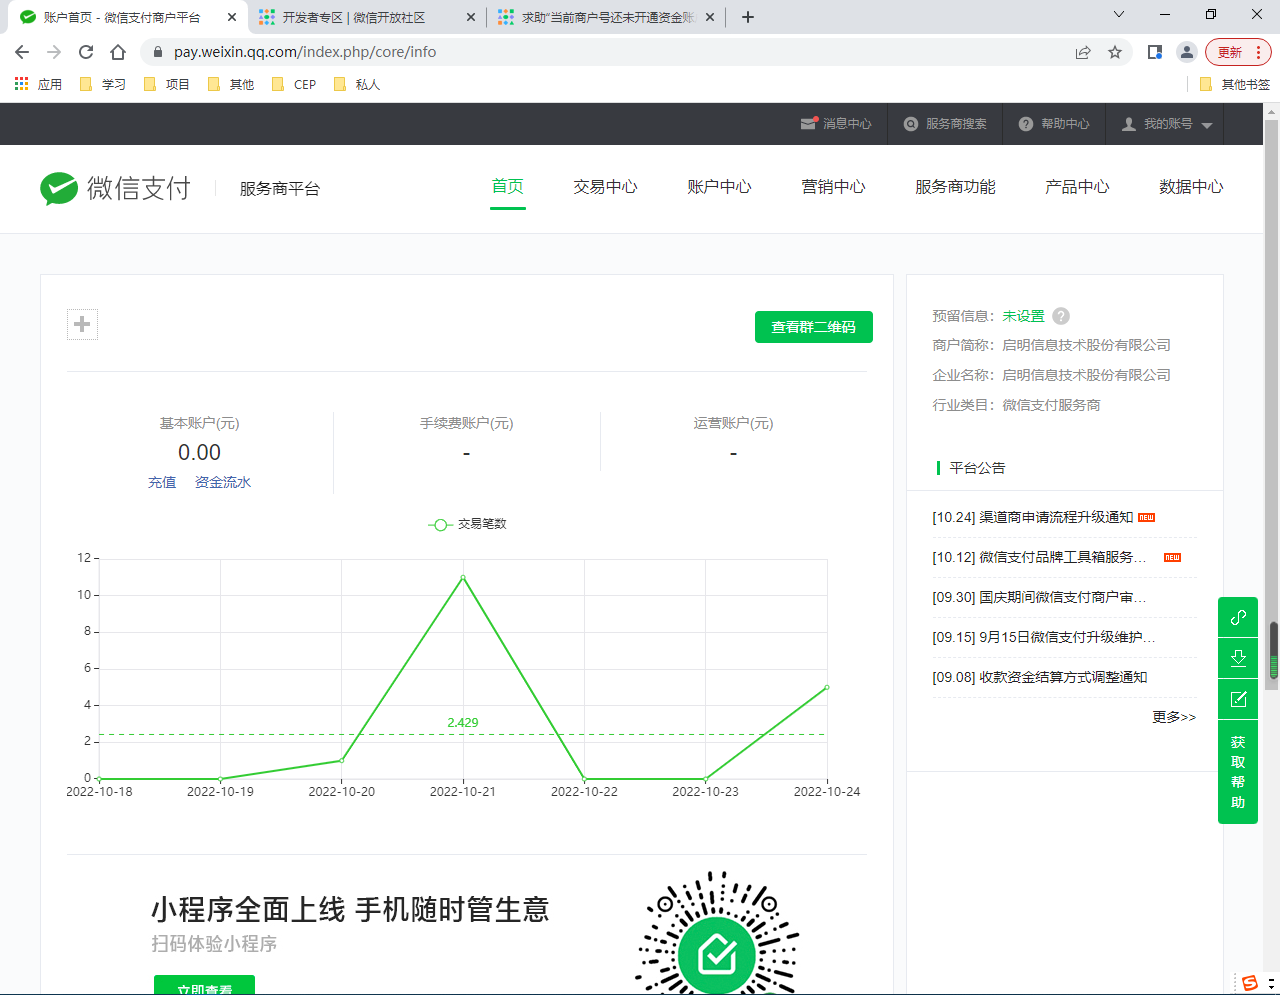
Task: Open the 渠道商申请流程升级通知 announcement
Action: (1033, 517)
